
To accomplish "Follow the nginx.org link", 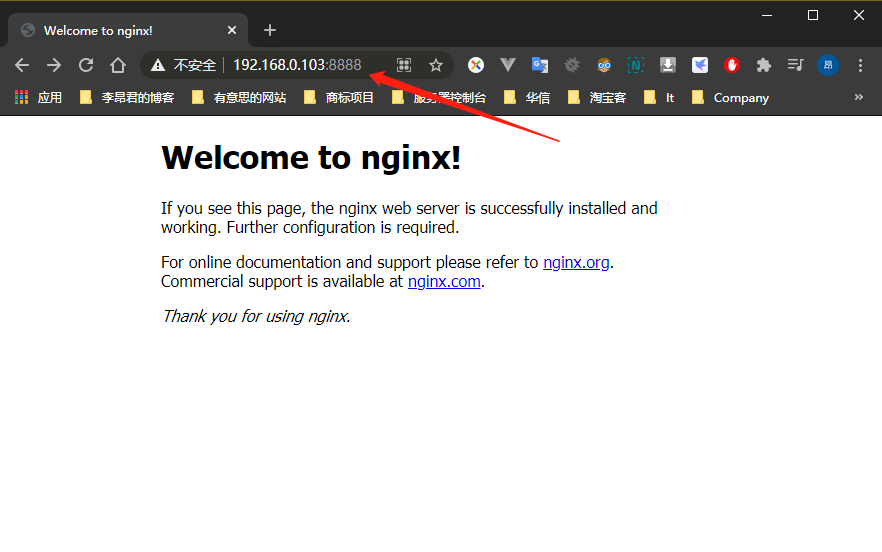I will 576,263.
